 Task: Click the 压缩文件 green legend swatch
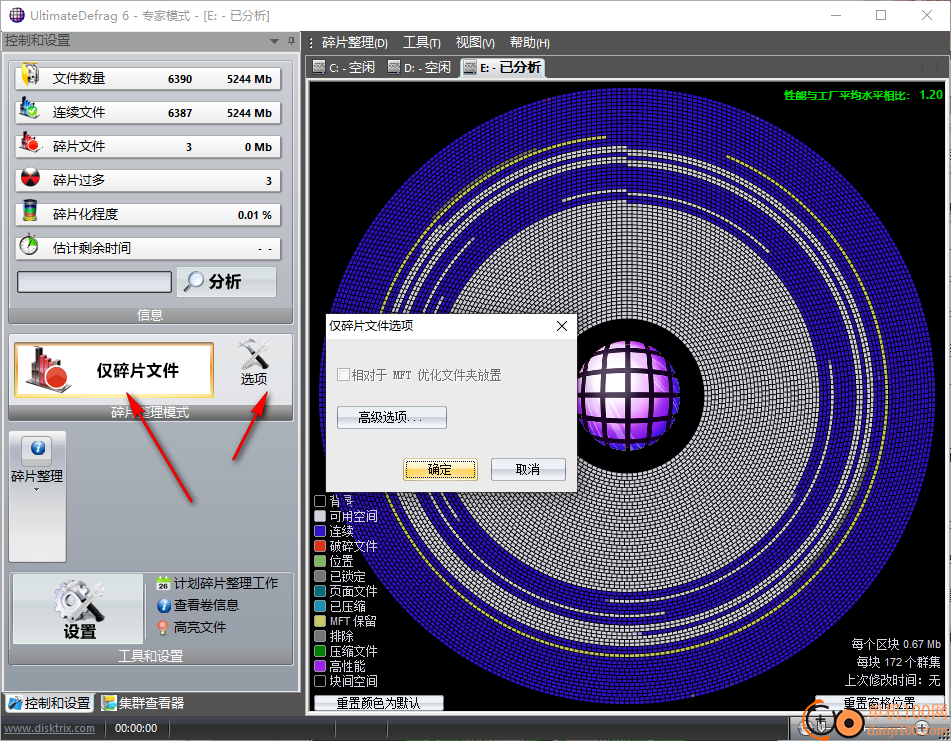[x=320, y=651]
